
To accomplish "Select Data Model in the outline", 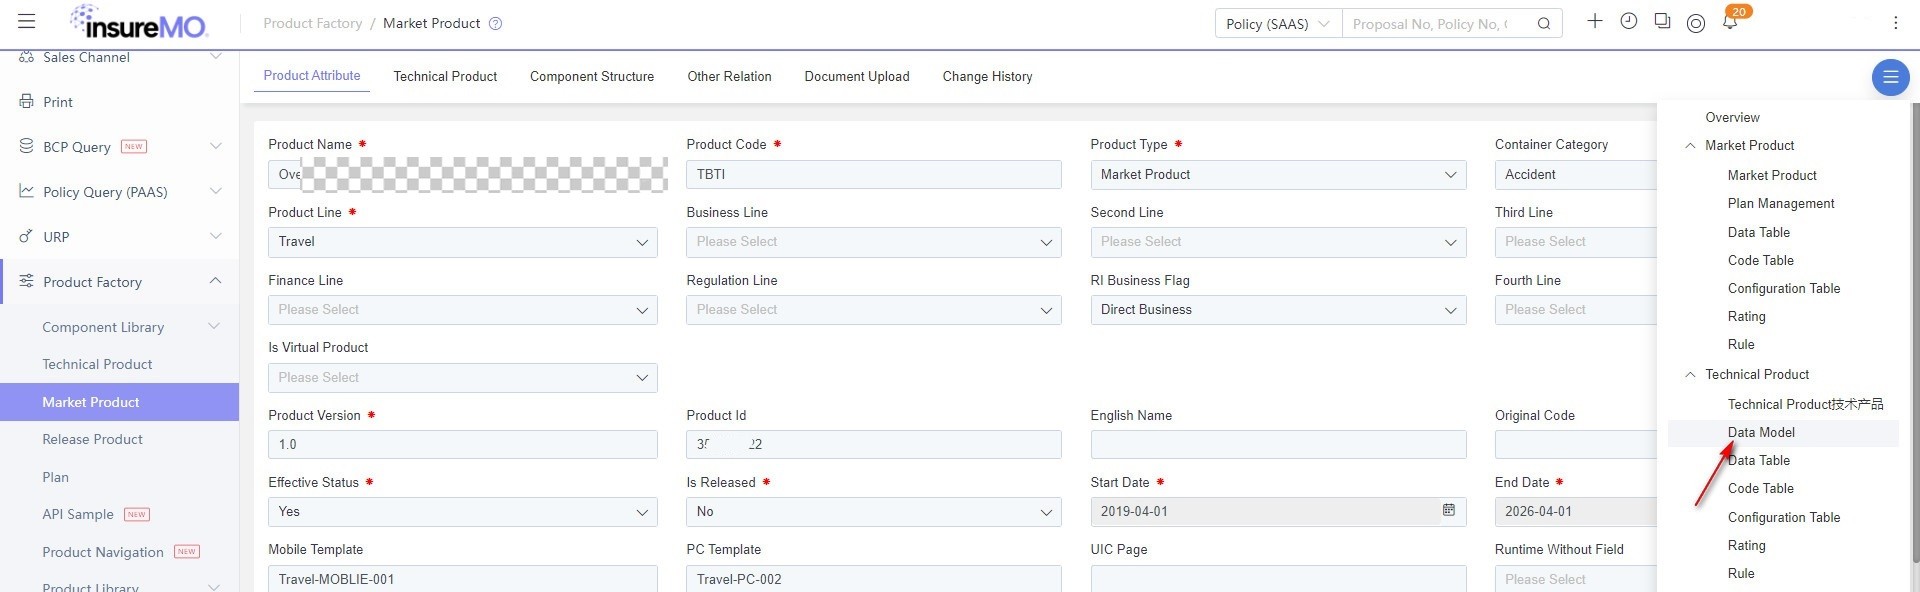I will [x=1761, y=432].
